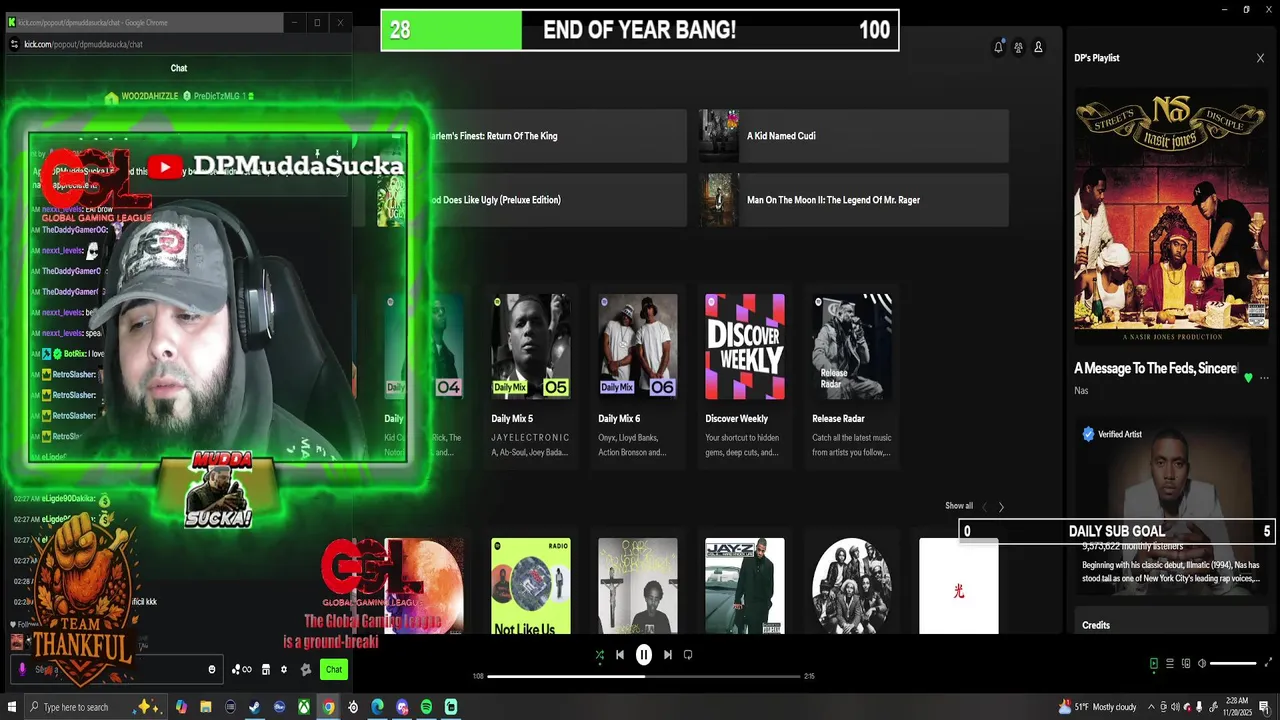1280x720 pixels.
Task: Open artist Nas under the song title
Action: tap(1081, 390)
